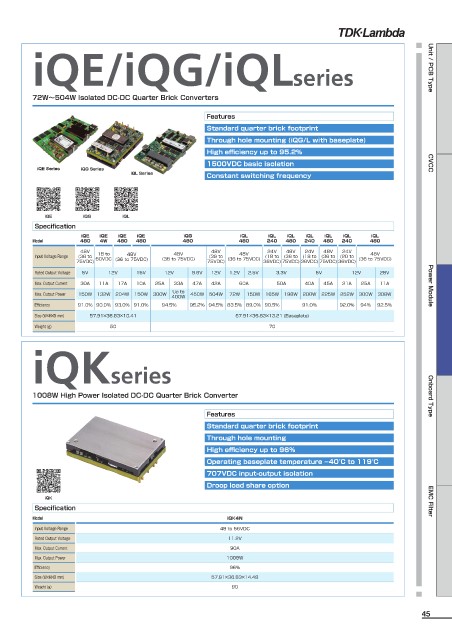Viewport: 452px width, 640px height.
Task: Click the 'Up to 400W' table cell
Action: tap(178, 294)
